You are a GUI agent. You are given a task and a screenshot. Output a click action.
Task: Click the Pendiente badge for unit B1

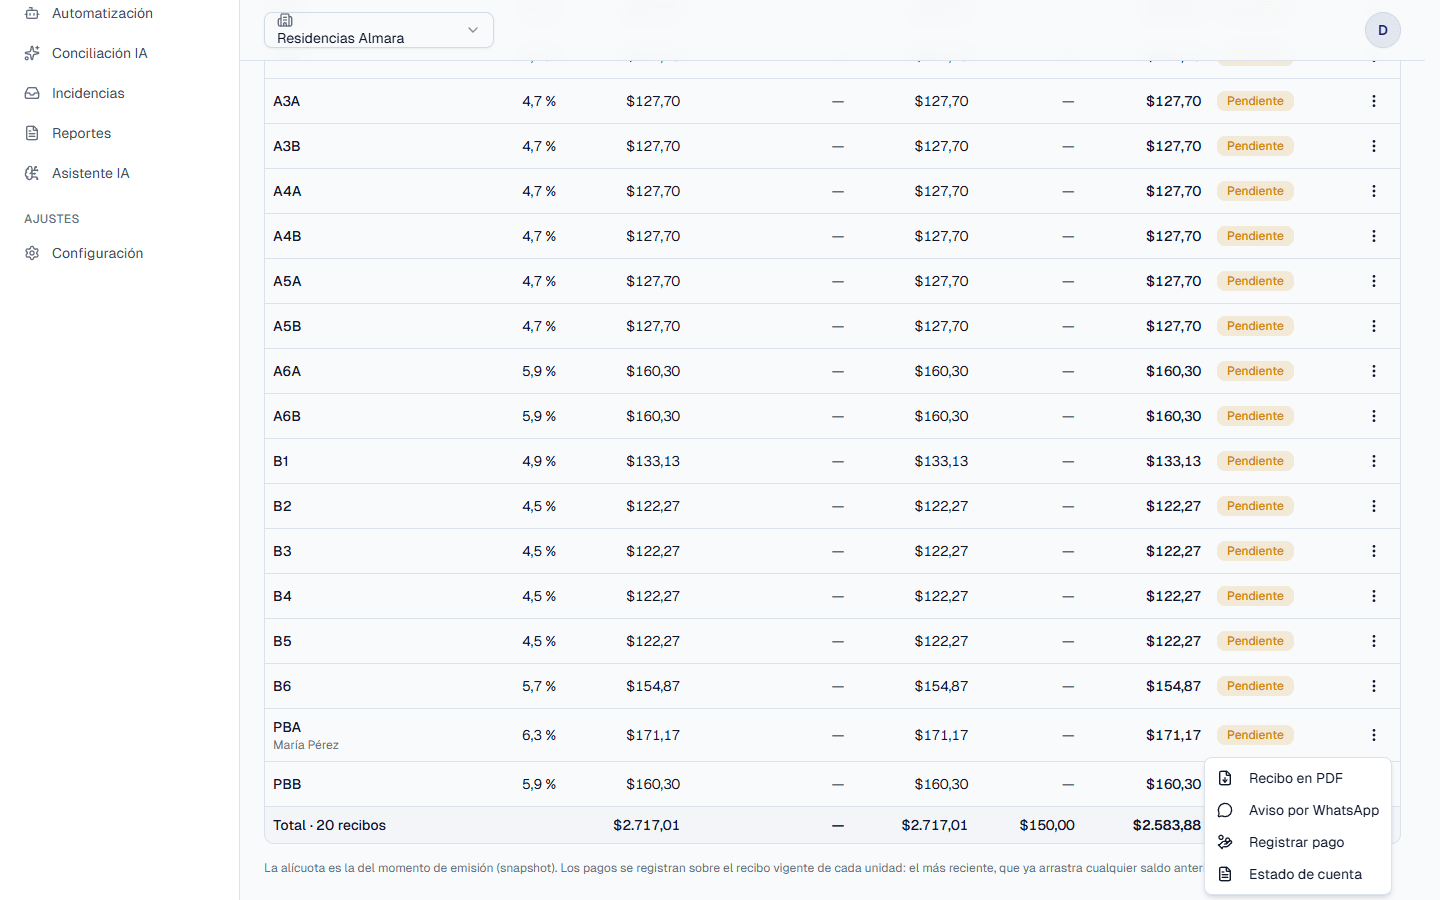tap(1255, 461)
